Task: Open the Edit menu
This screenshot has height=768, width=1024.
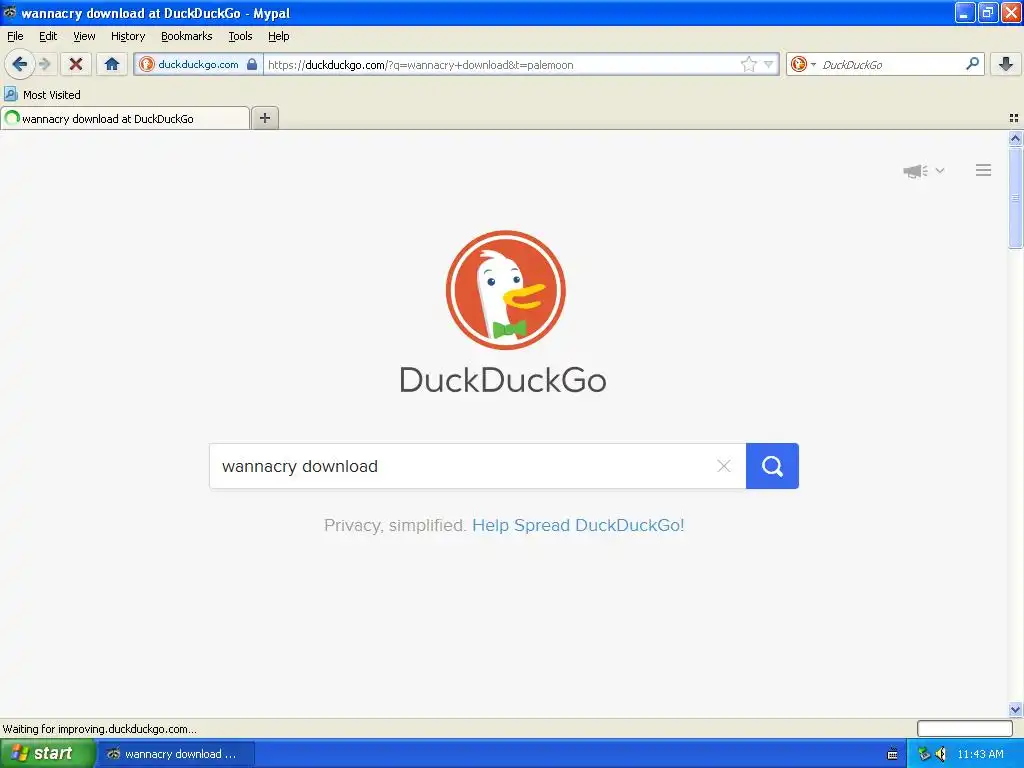Action: point(48,36)
